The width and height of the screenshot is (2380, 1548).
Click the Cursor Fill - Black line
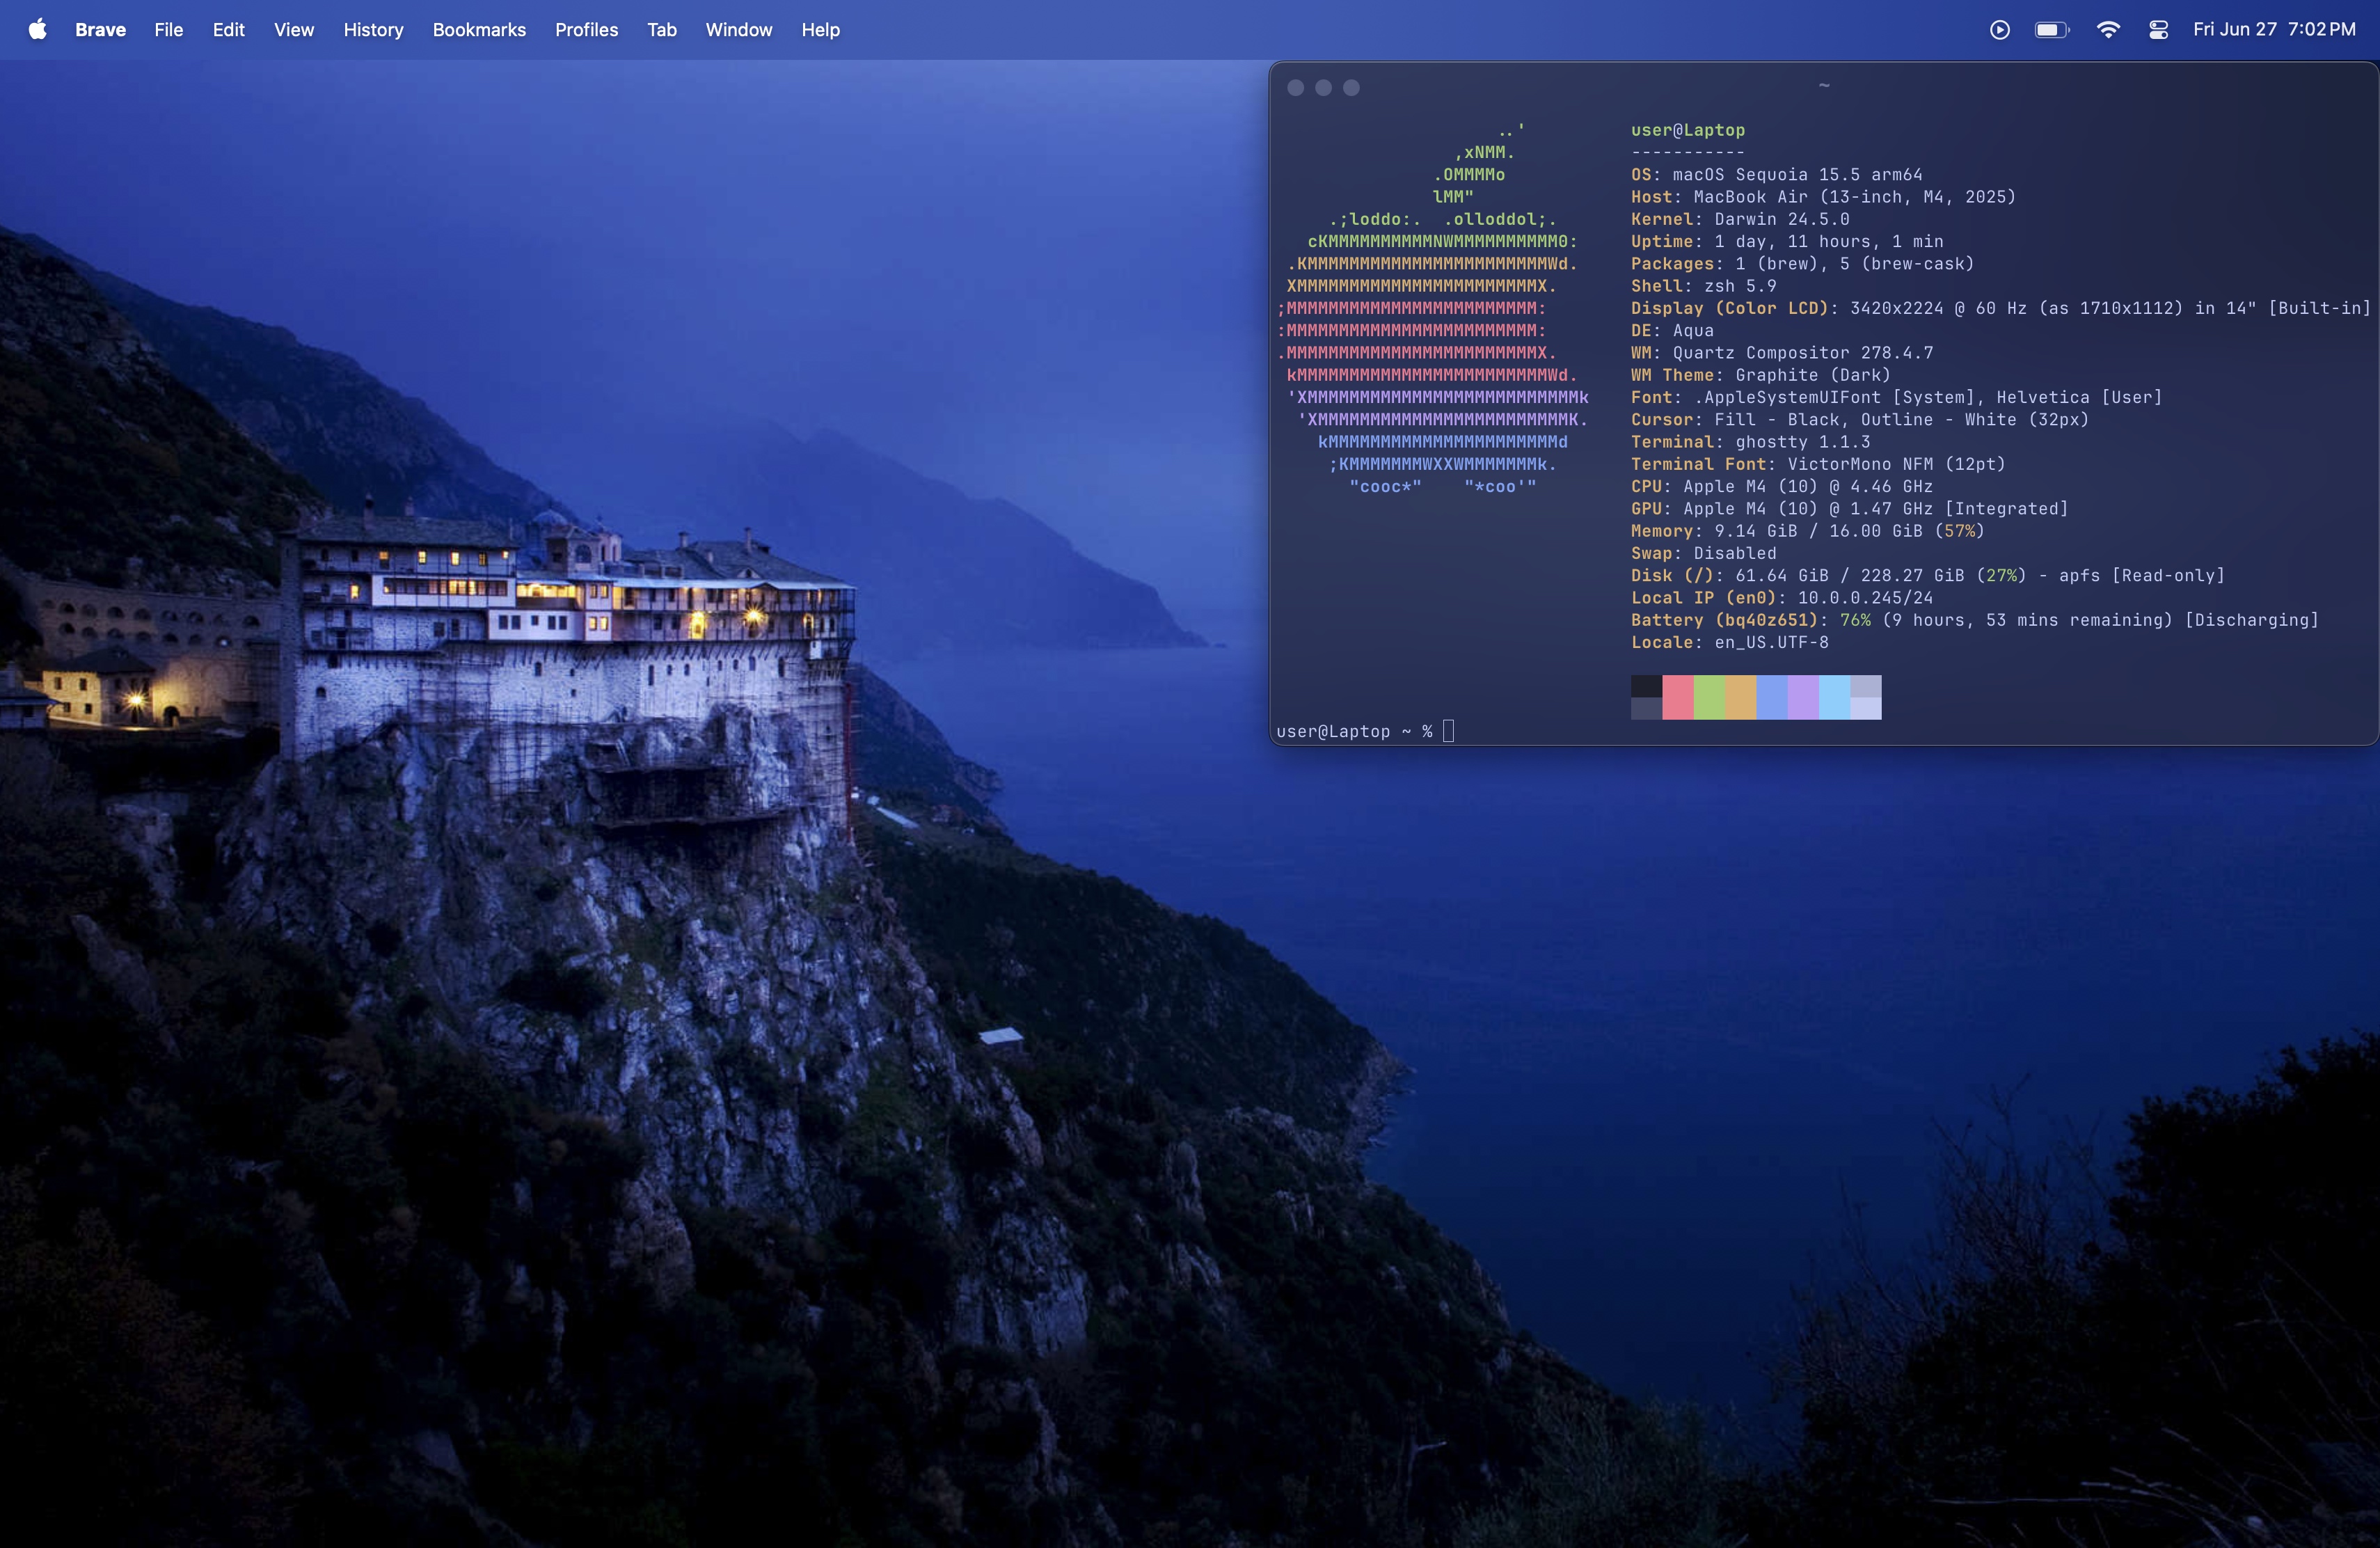tap(1860, 420)
